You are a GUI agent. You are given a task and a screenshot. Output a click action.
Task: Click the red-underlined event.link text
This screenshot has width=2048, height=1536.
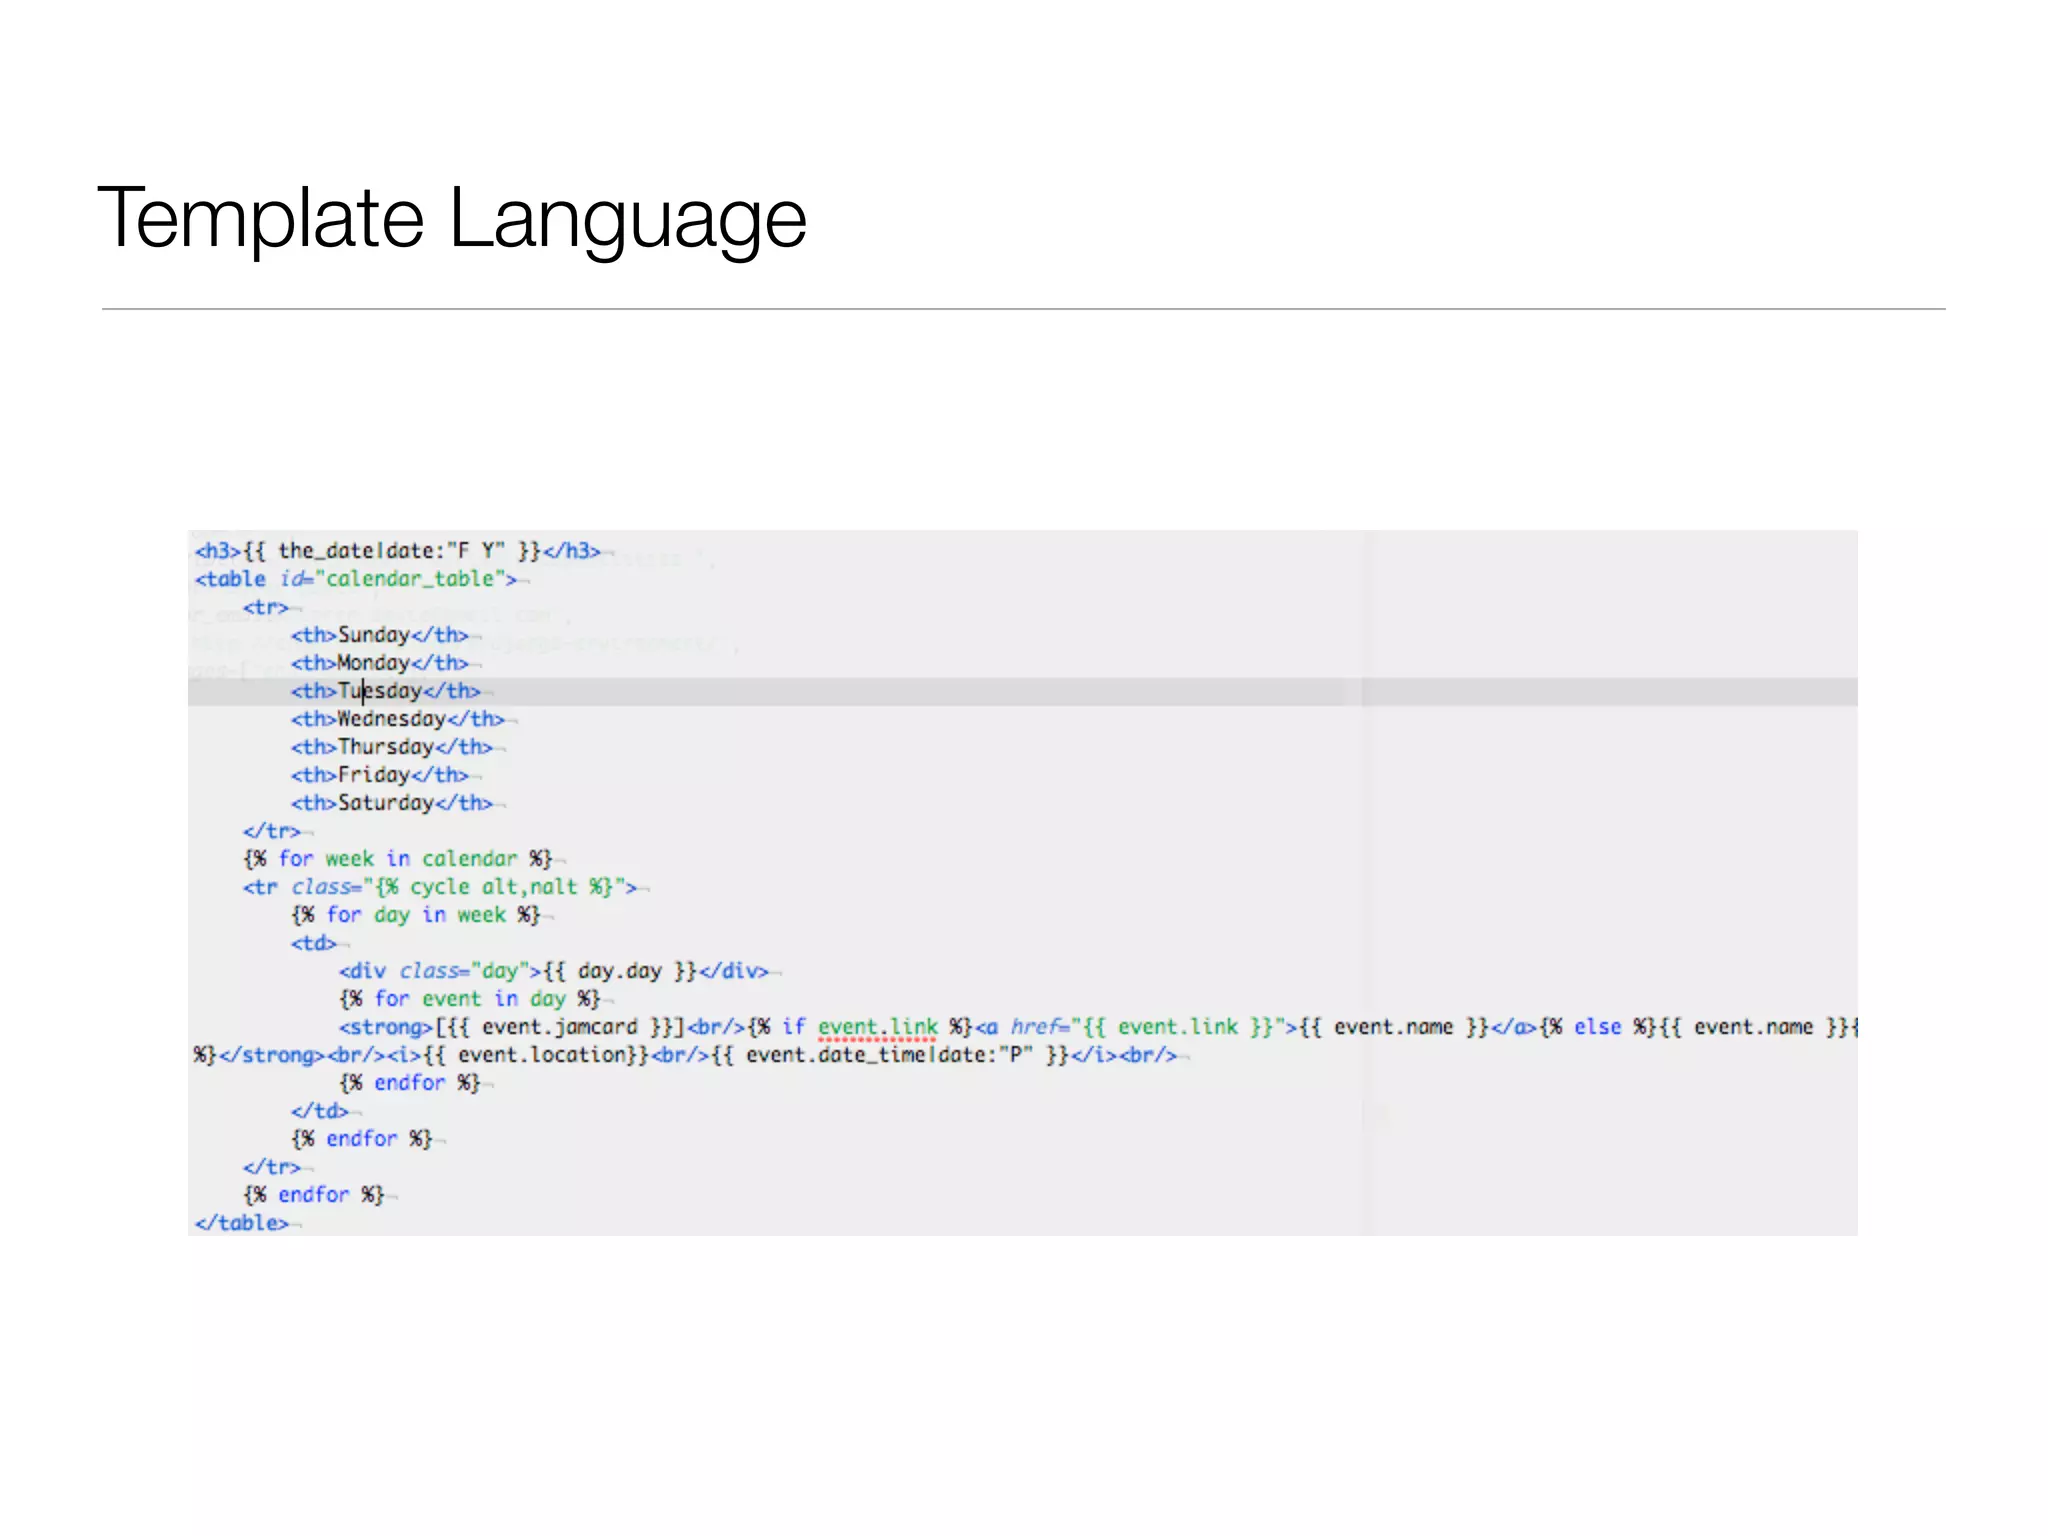(x=877, y=1027)
